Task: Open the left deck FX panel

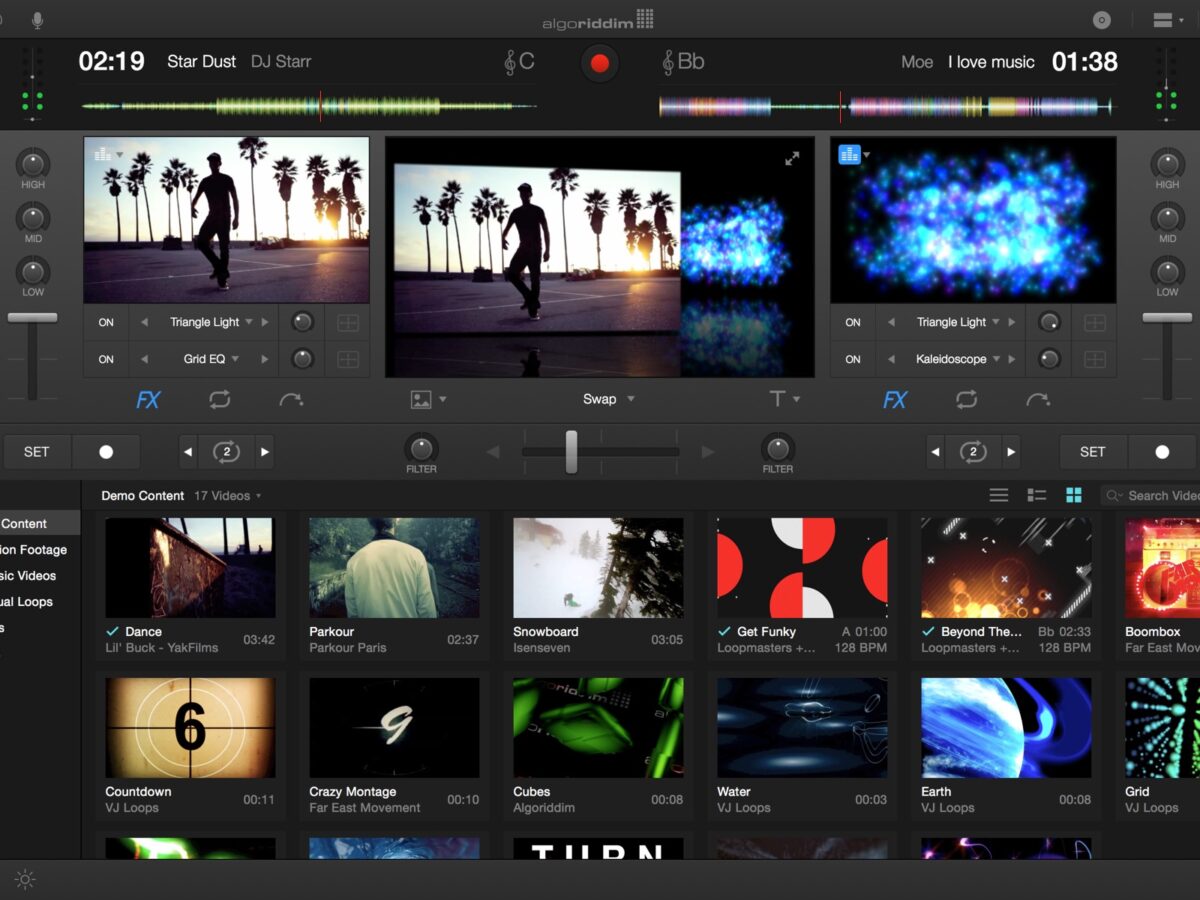Action: click(x=148, y=400)
